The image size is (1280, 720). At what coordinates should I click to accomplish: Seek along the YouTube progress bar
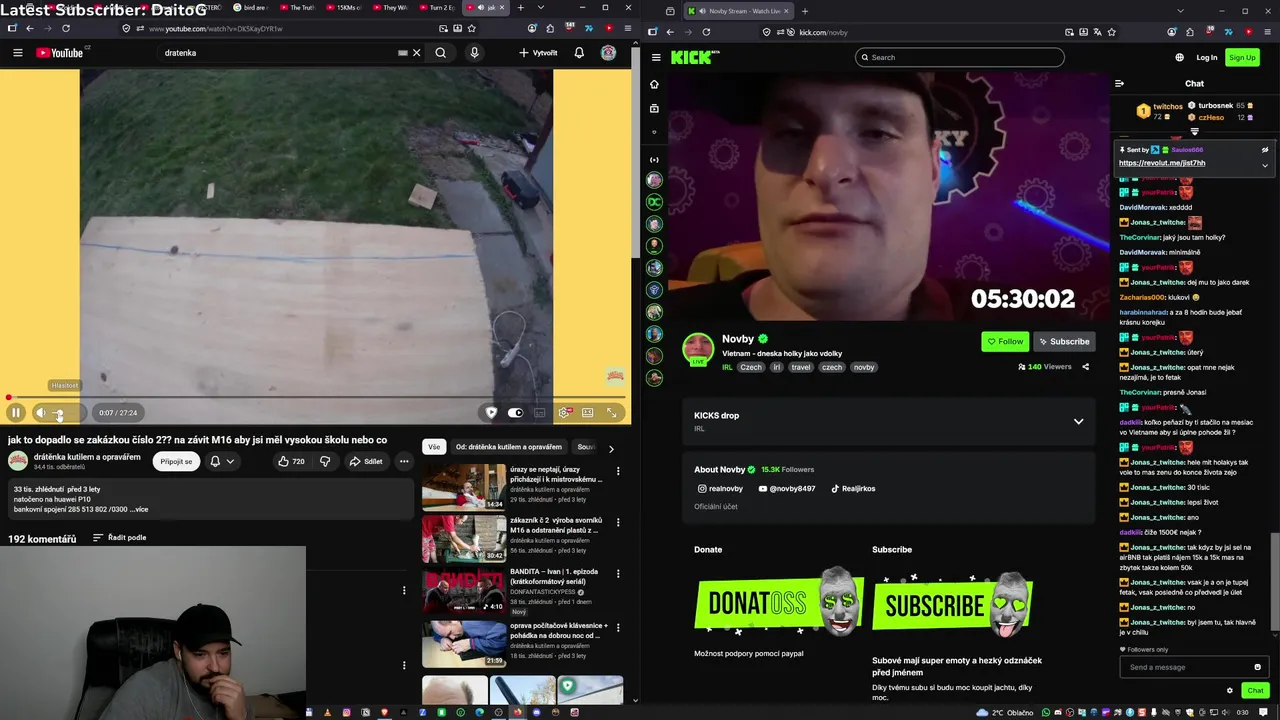(x=316, y=397)
